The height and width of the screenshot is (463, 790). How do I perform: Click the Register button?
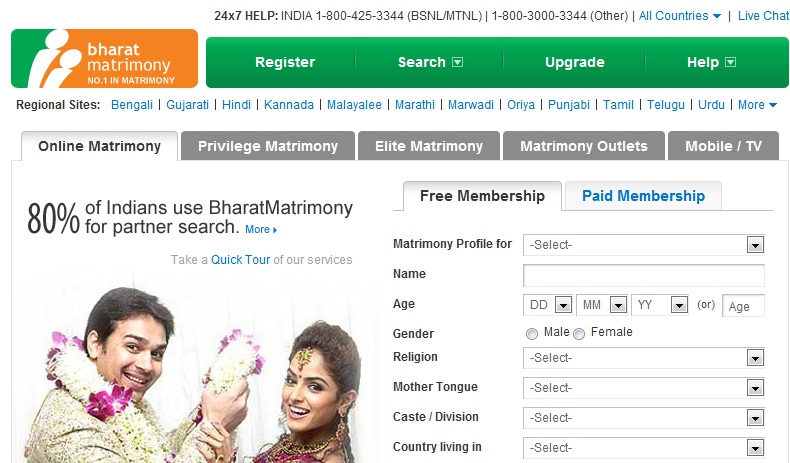(x=285, y=62)
